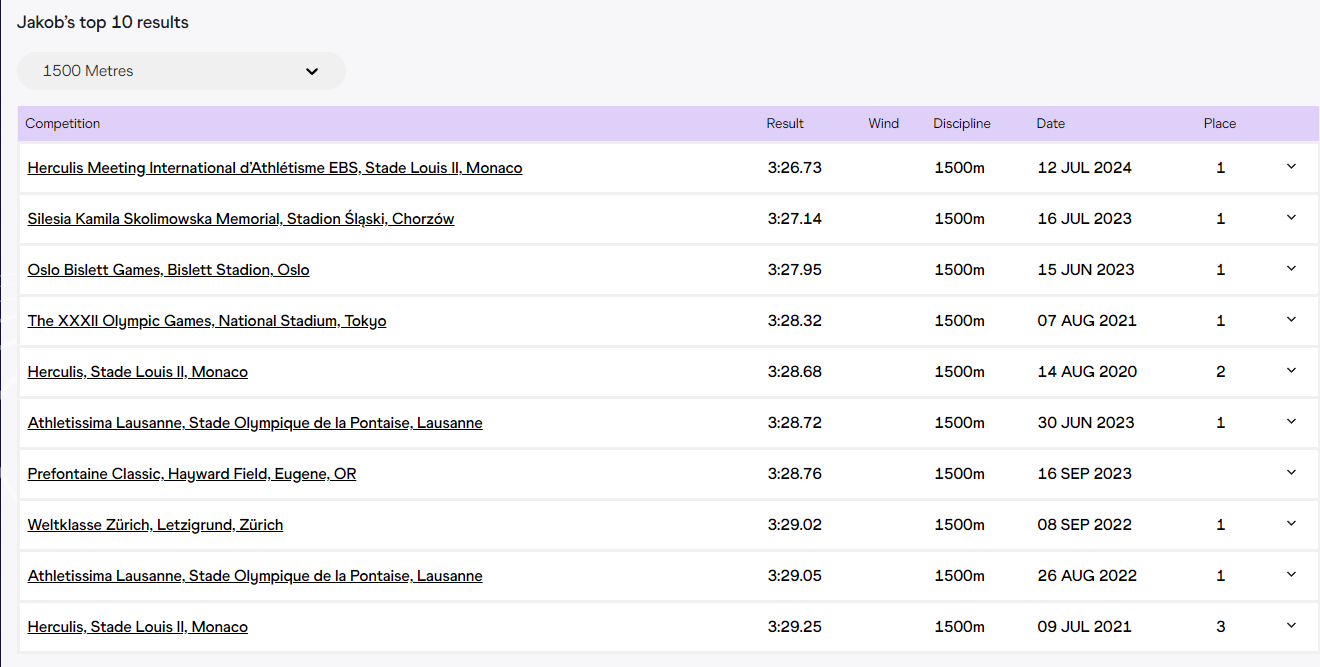
Task: Expand the 09 JUL 2021 Herculis row
Action: (1290, 626)
